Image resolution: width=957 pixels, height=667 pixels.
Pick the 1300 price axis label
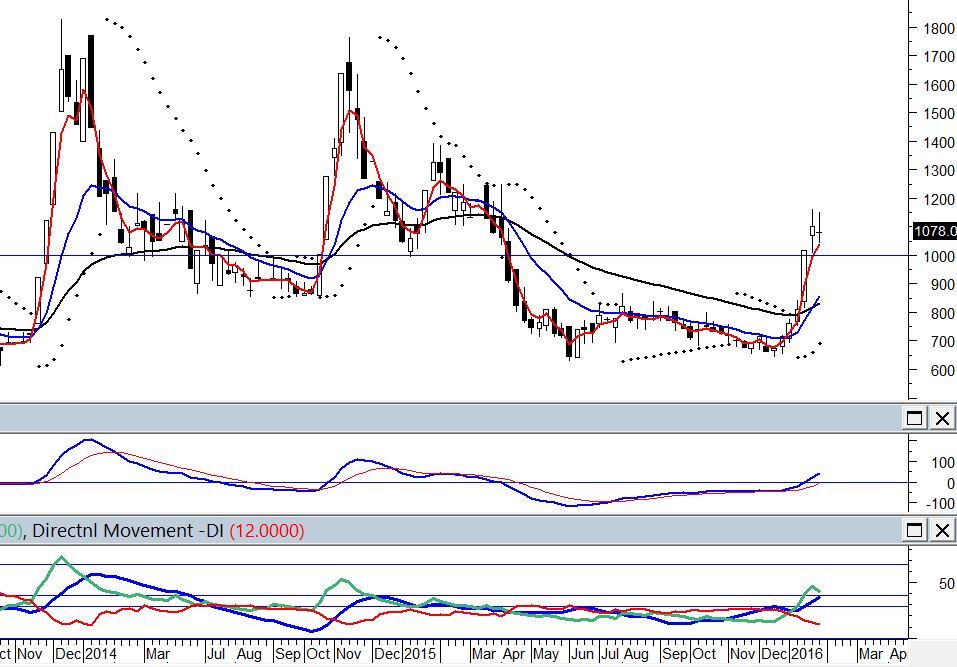(x=939, y=171)
